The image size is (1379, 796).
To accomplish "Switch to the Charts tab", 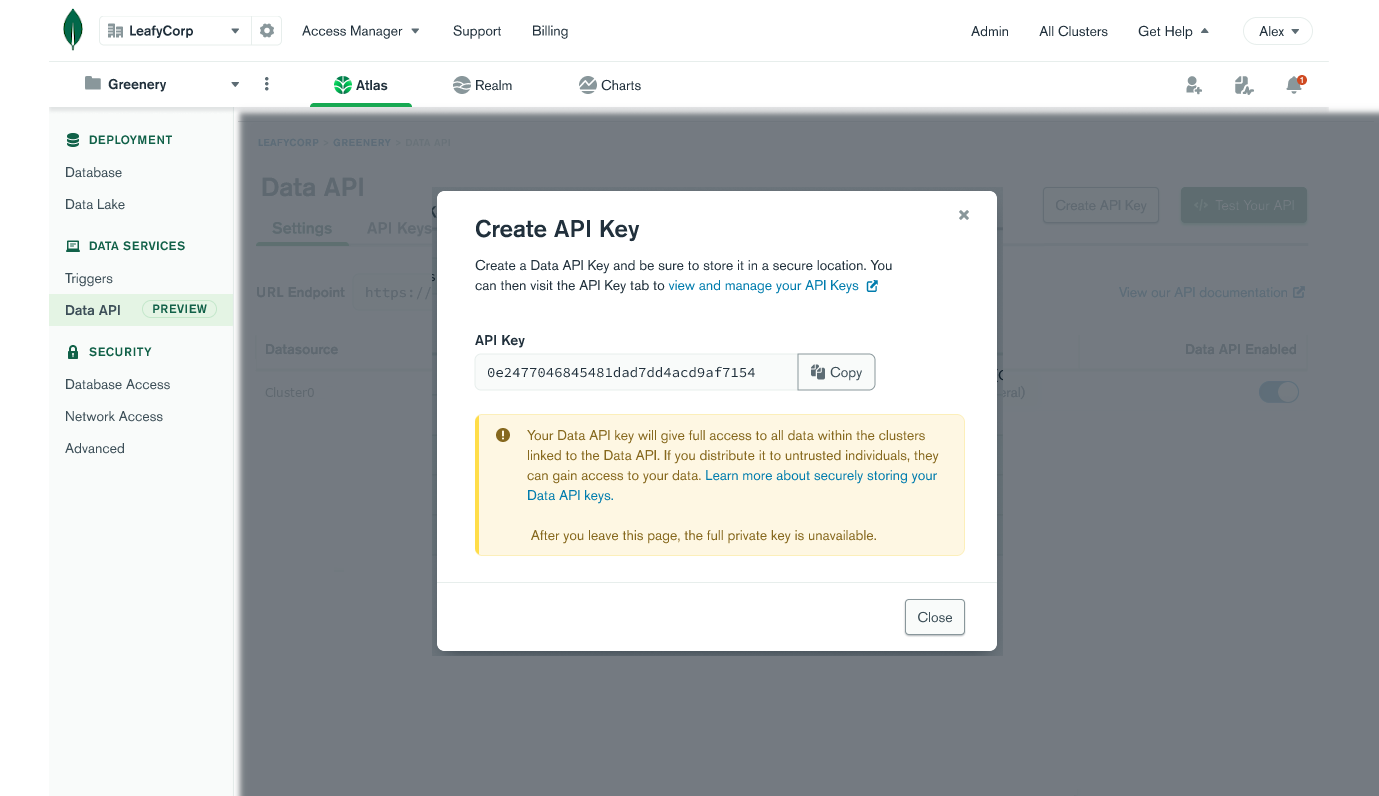I will (x=610, y=85).
